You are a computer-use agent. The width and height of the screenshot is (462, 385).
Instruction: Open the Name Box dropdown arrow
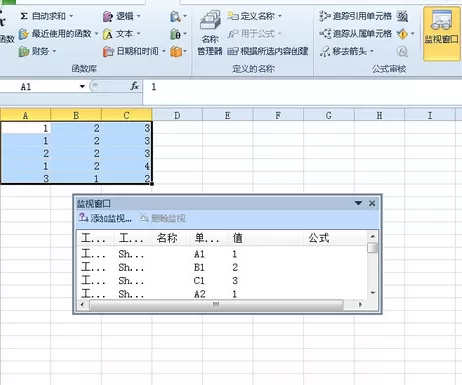pos(82,87)
